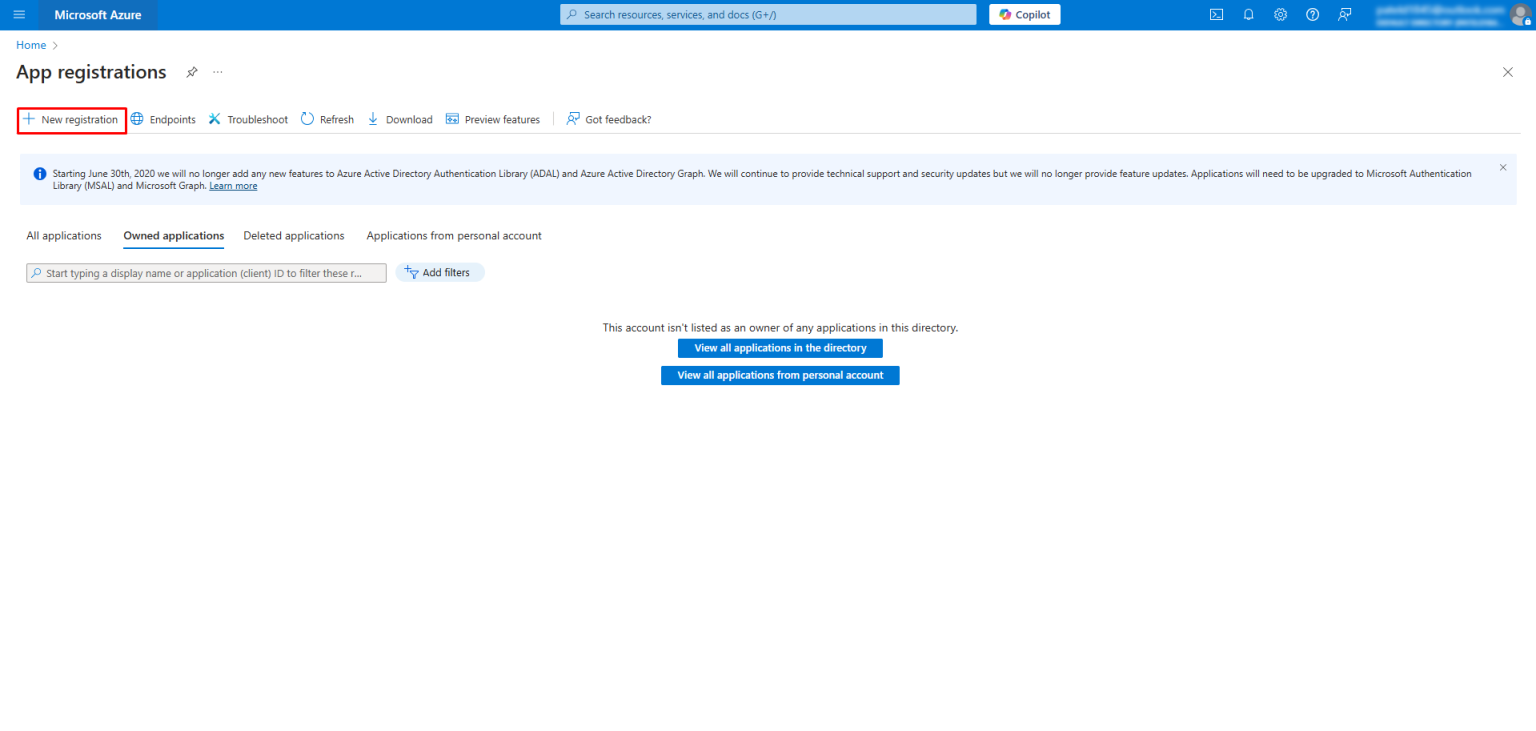This screenshot has height=731, width=1536.
Task: Open the Help menu
Action: (x=1312, y=14)
